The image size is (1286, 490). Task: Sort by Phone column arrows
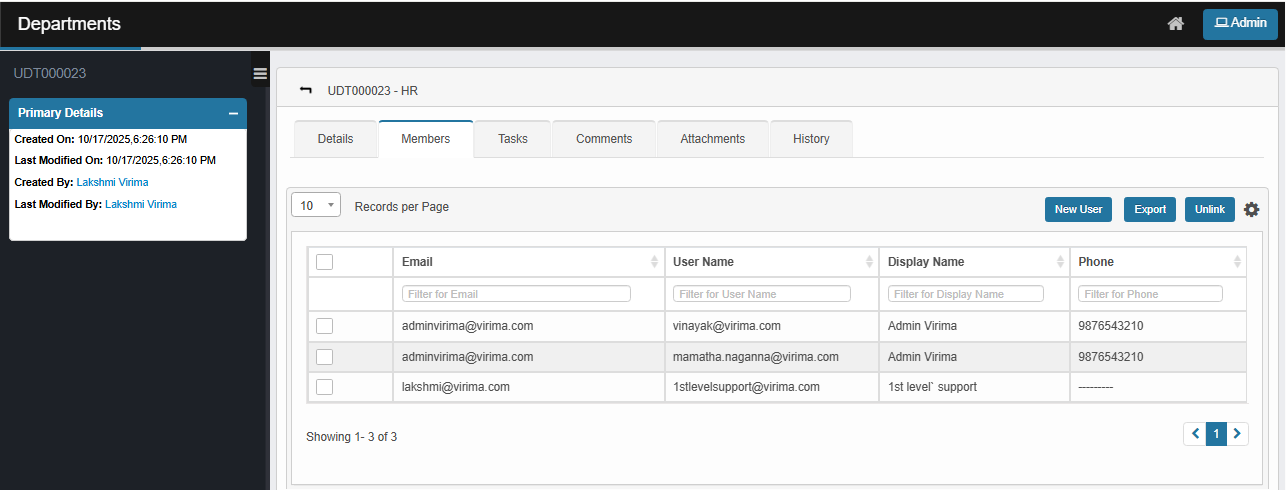coord(1237,262)
